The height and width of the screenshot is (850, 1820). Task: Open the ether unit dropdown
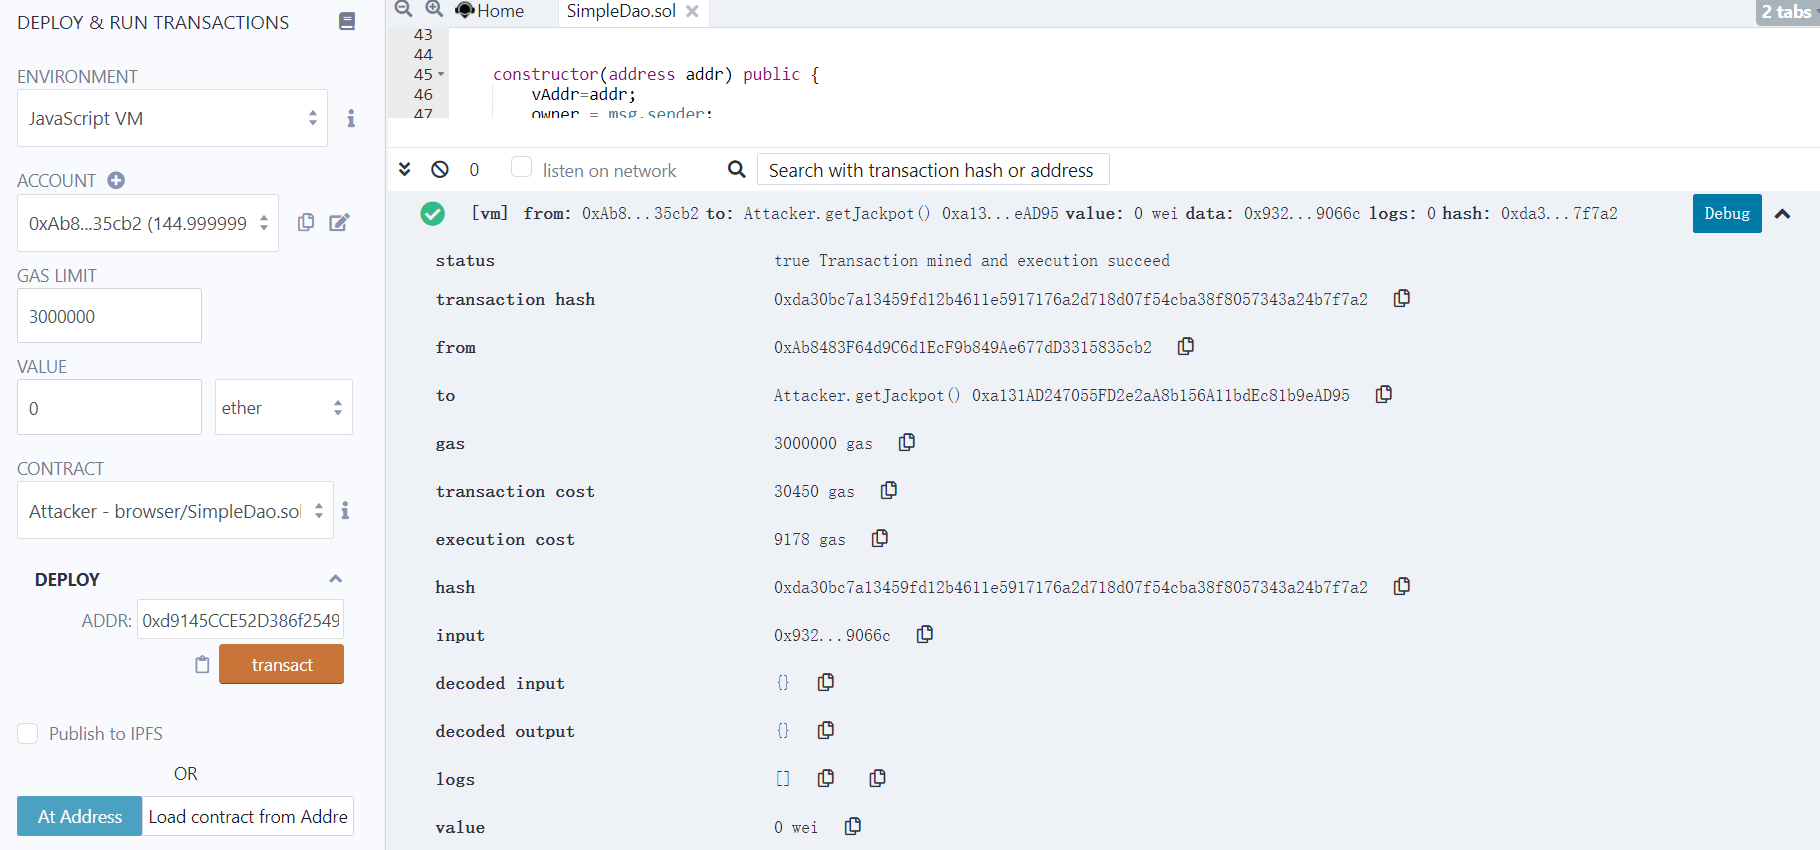coord(283,407)
